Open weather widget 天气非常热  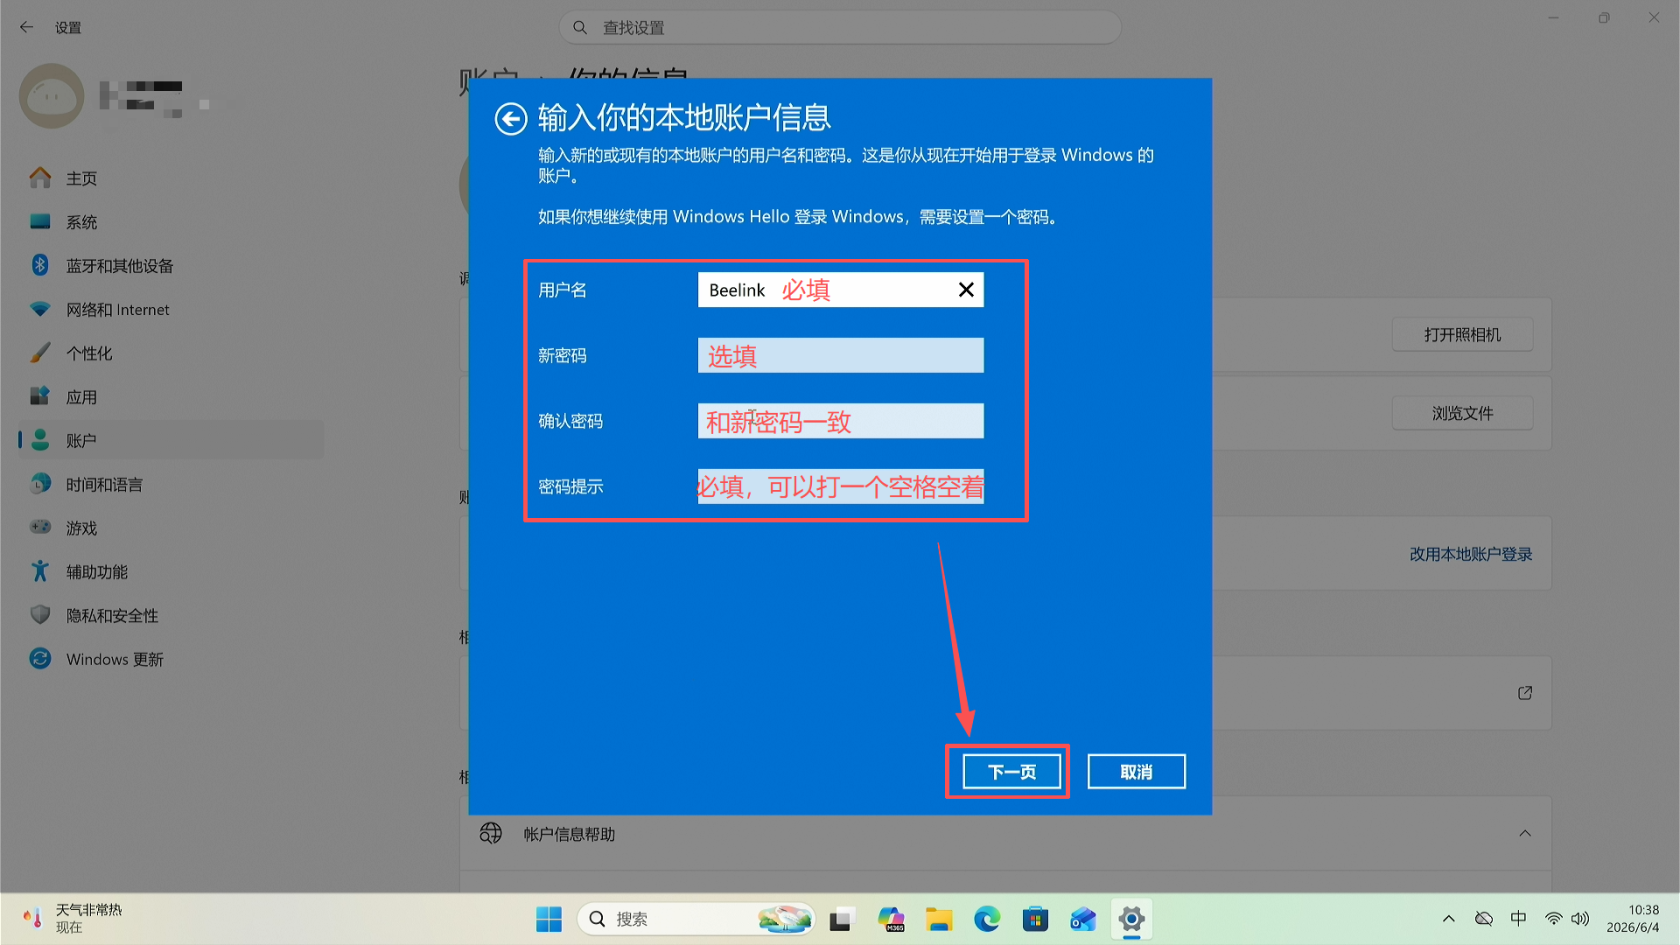(x=72, y=919)
